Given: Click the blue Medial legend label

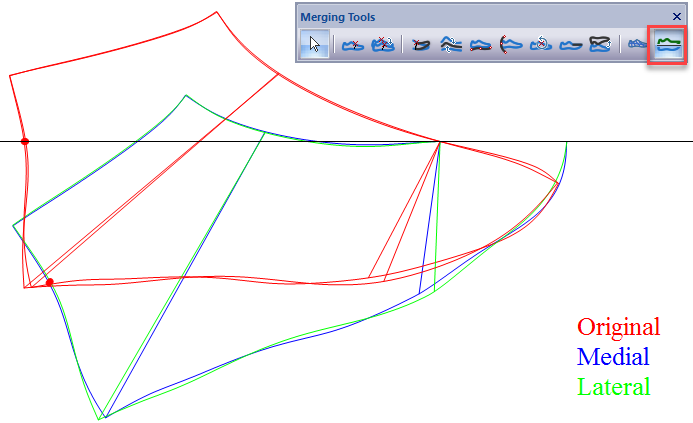Looking at the screenshot, I should (x=613, y=356).
